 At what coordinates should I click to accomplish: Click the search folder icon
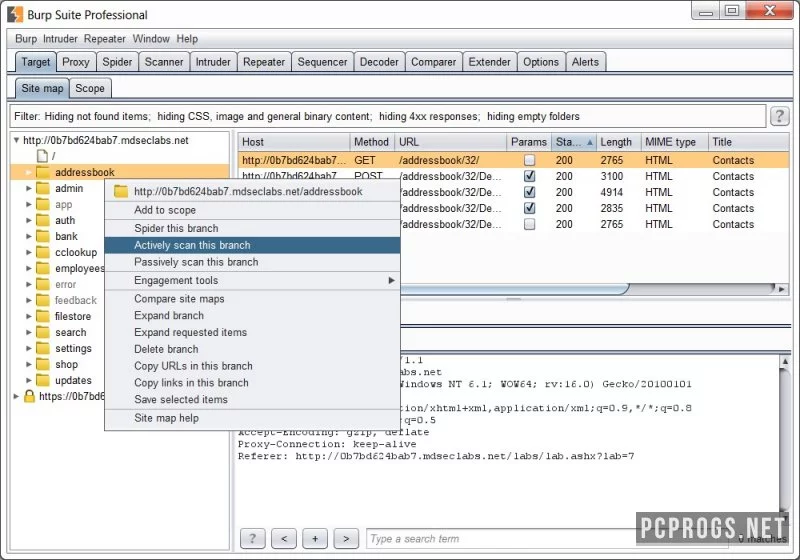[x=43, y=332]
